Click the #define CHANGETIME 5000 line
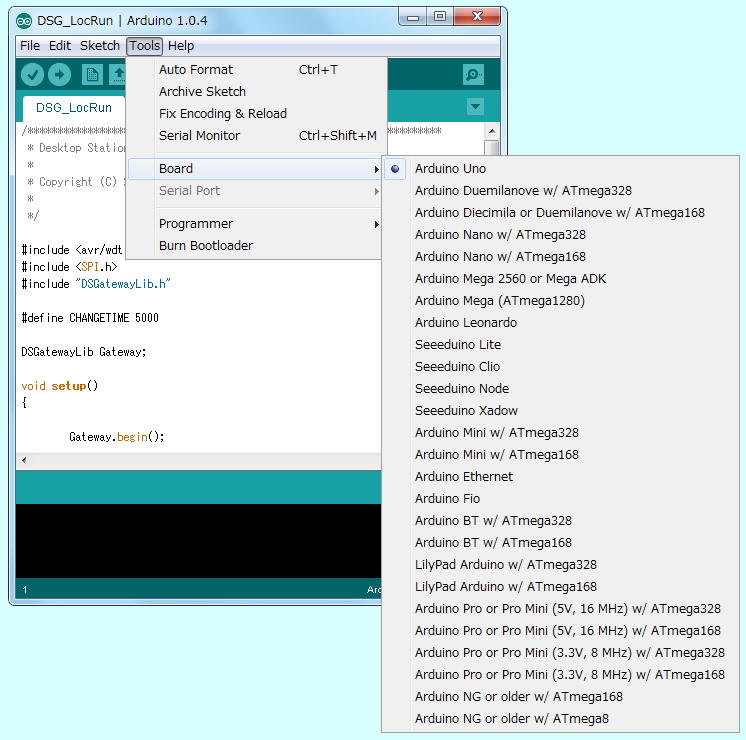Screen dimensions: 746x740 click(x=90, y=318)
